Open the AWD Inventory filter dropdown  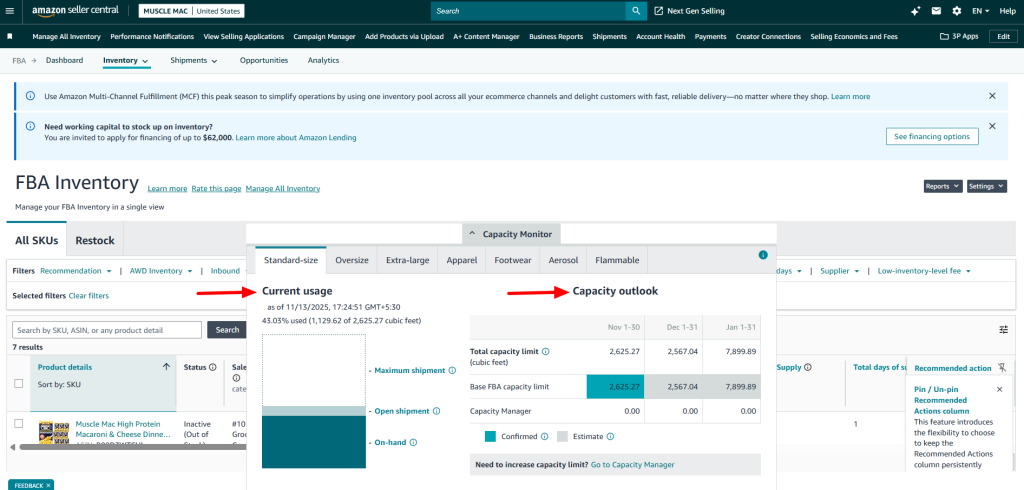tap(161, 270)
